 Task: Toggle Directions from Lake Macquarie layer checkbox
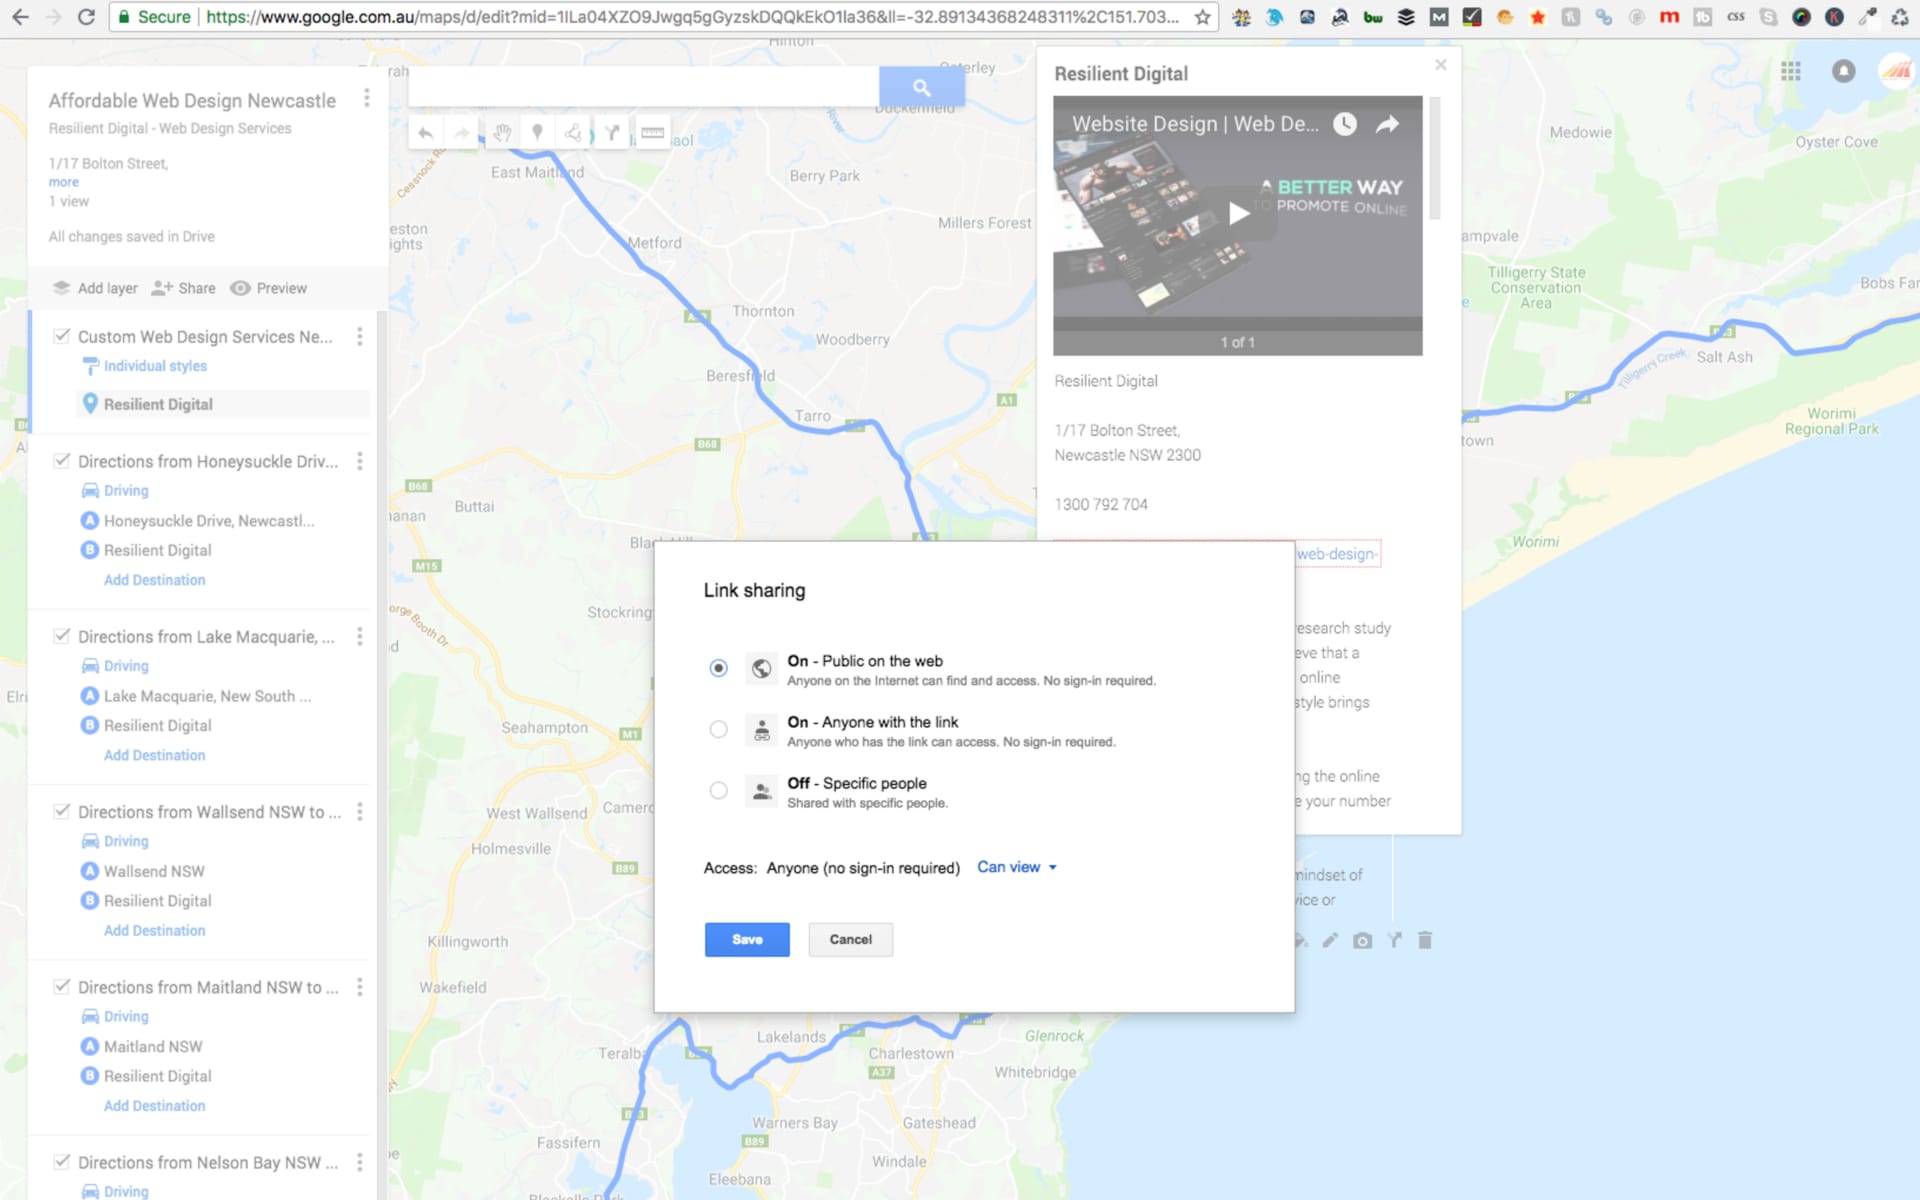pos(62,636)
